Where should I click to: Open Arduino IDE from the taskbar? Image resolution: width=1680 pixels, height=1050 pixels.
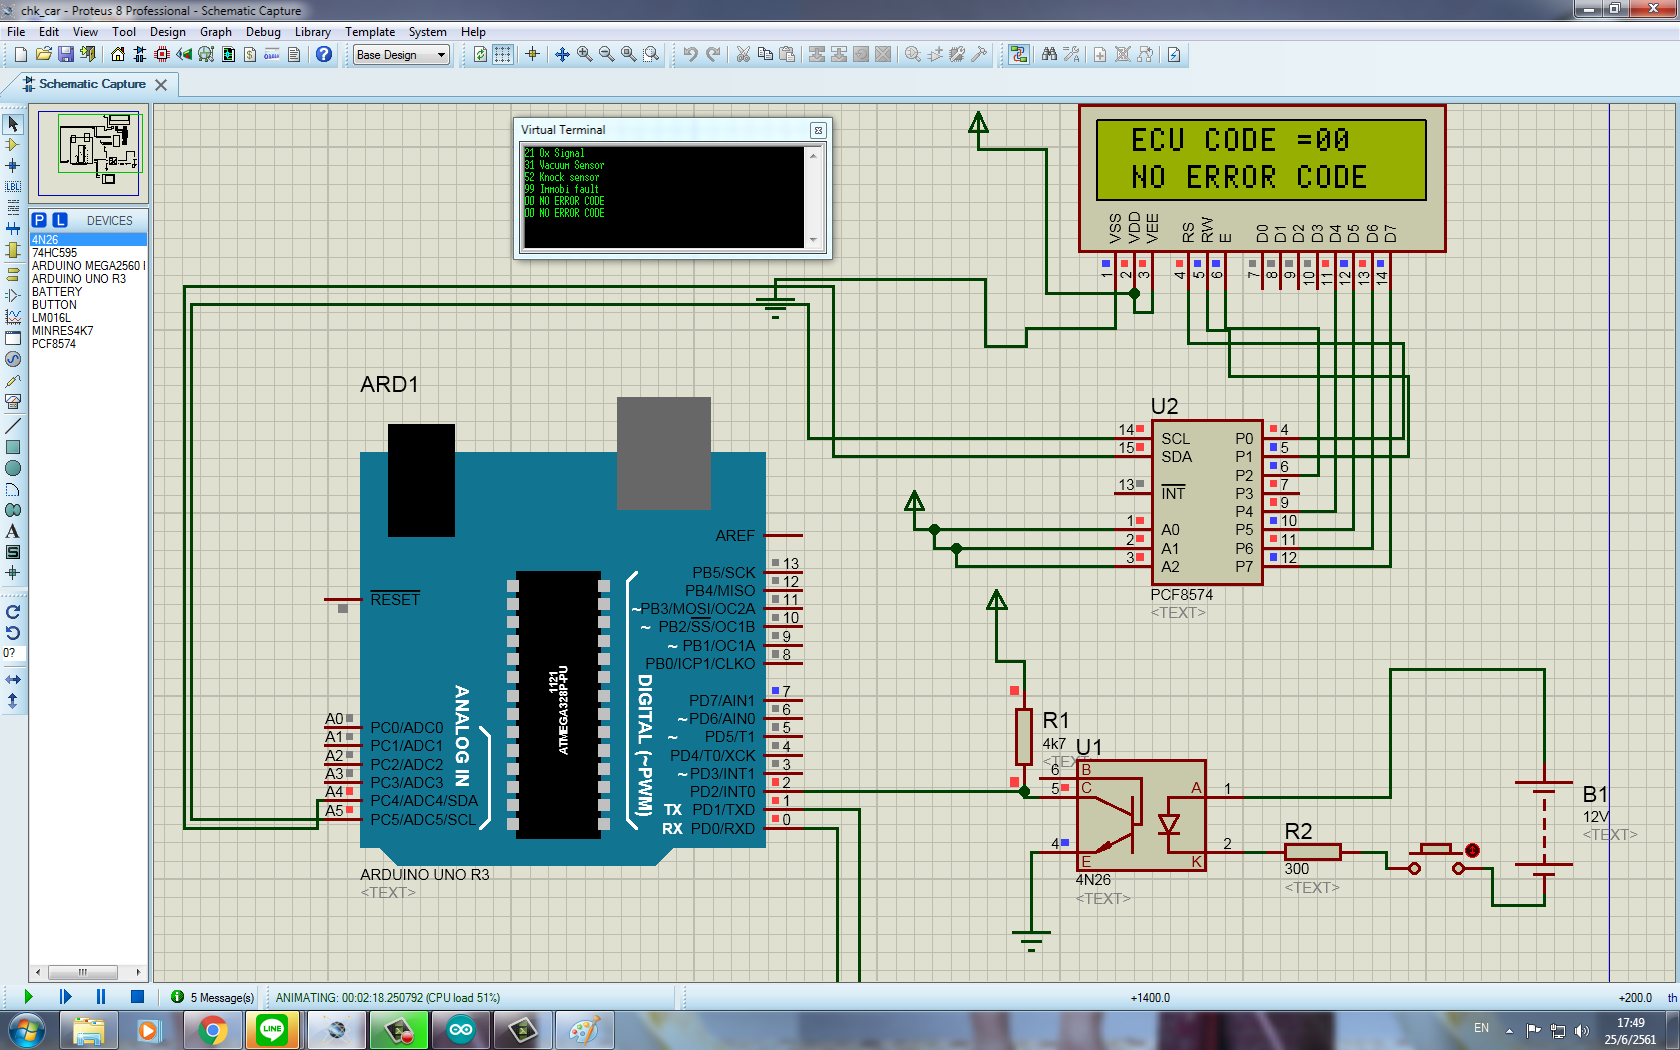pyautogui.click(x=460, y=1030)
